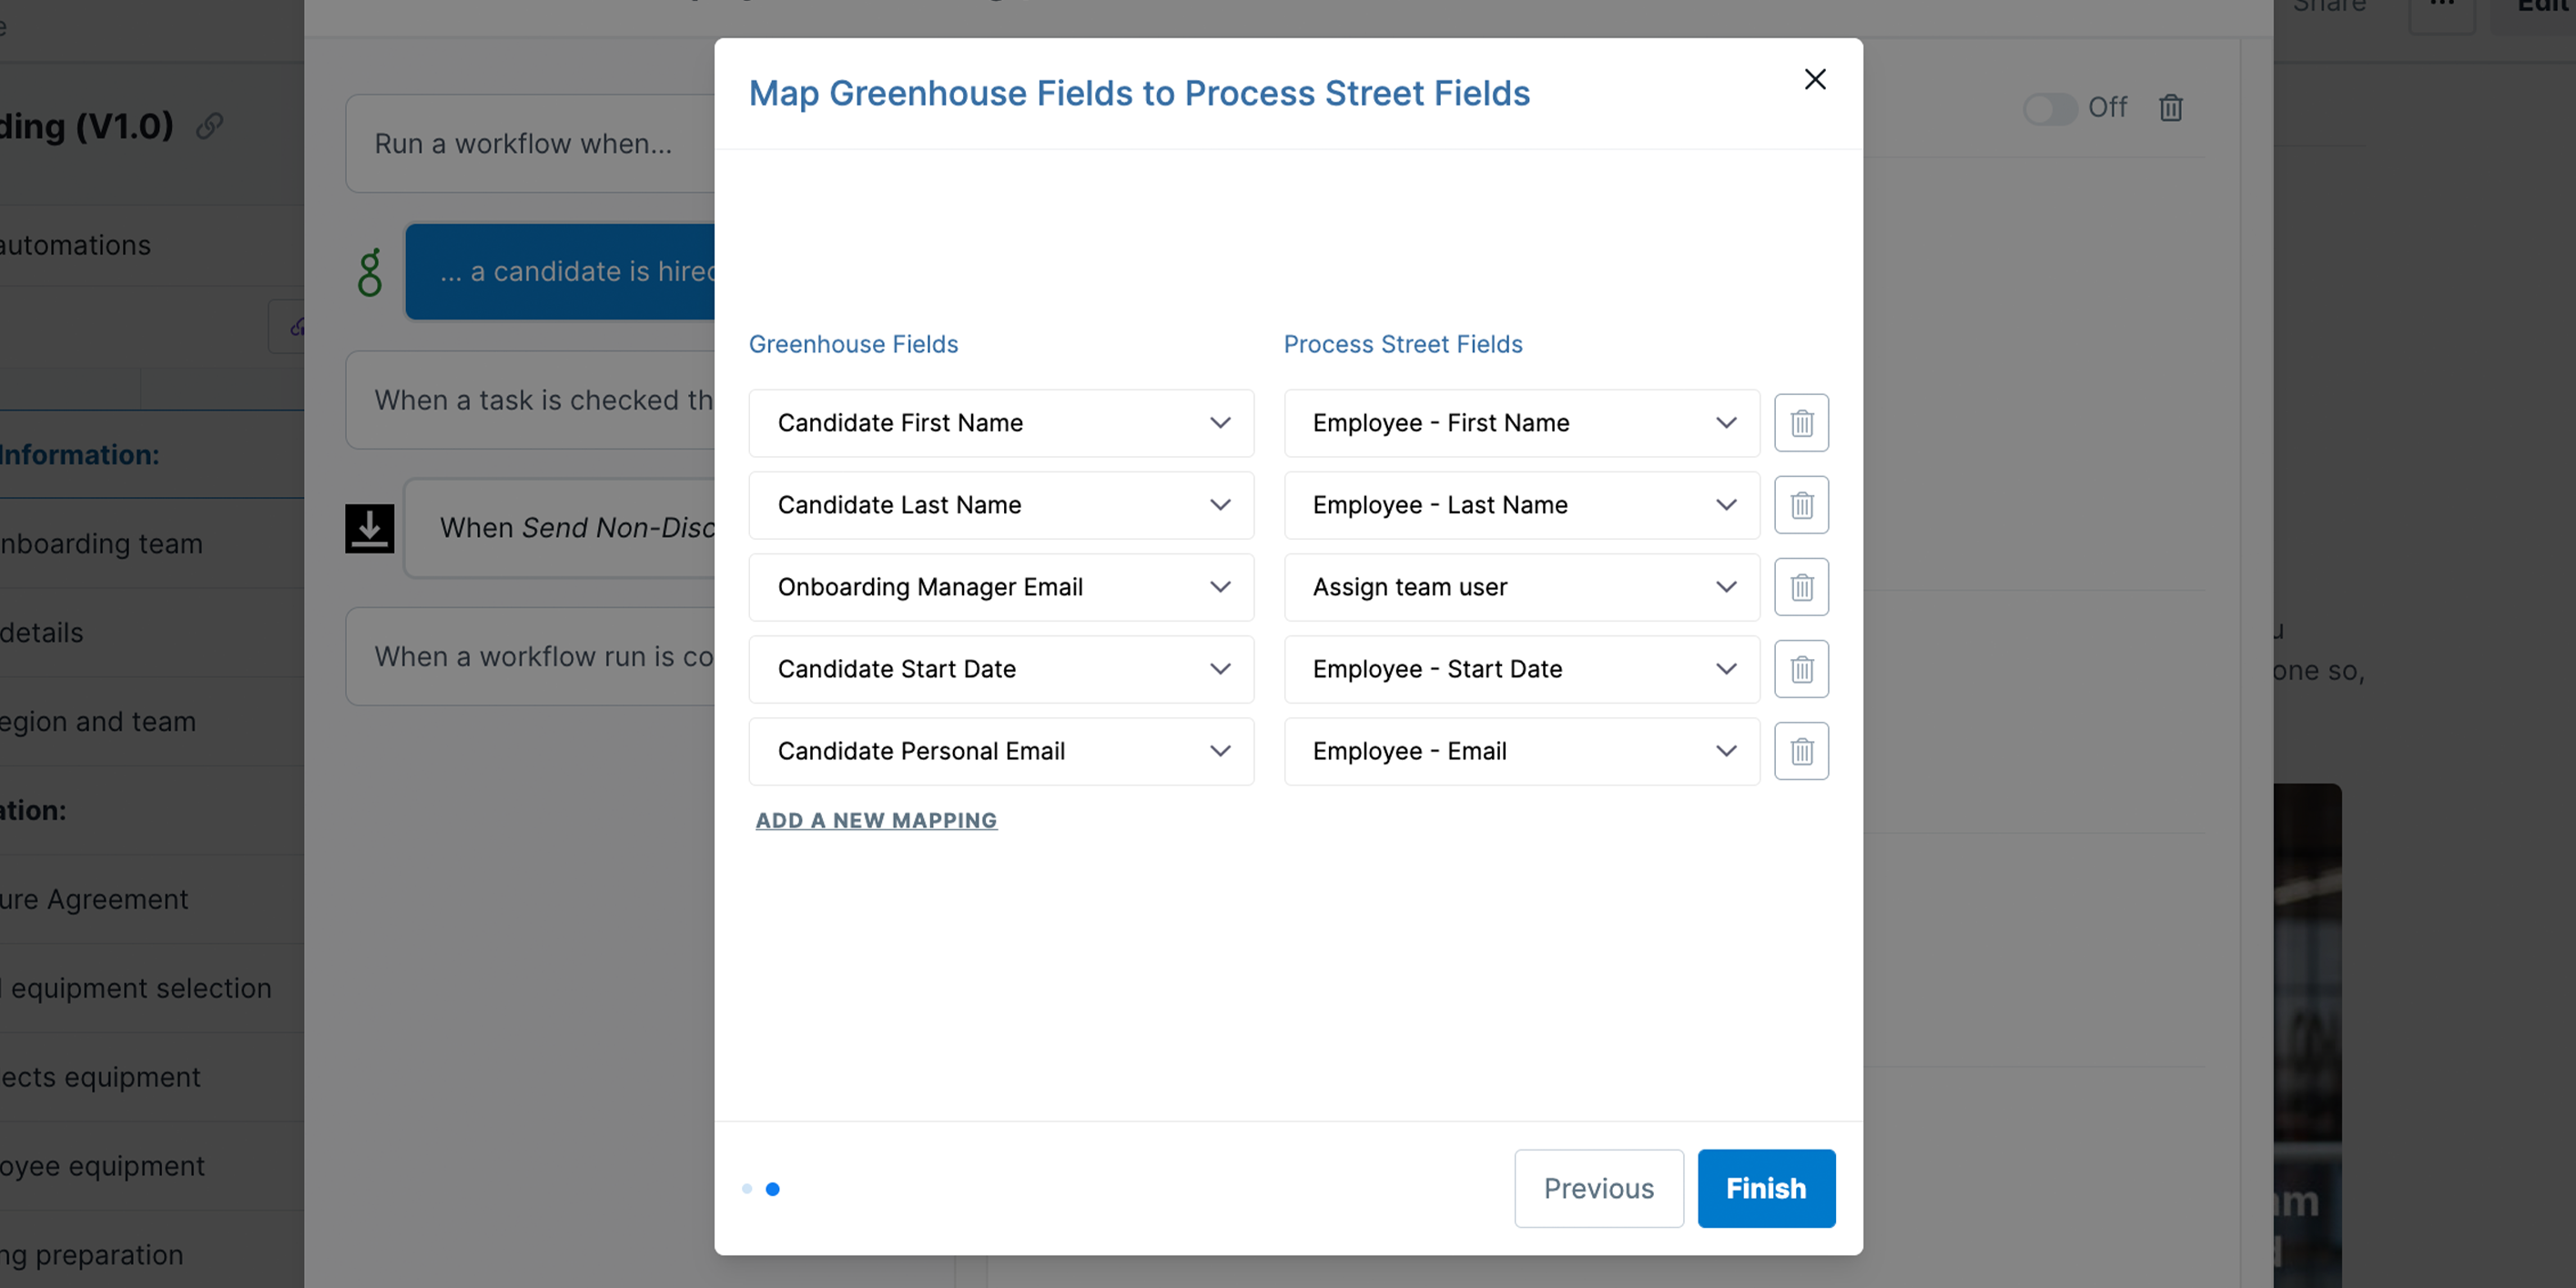Image resolution: width=2576 pixels, height=1288 pixels.
Task: Click the Greenhouse logo icon beside trigger
Action: point(370,272)
